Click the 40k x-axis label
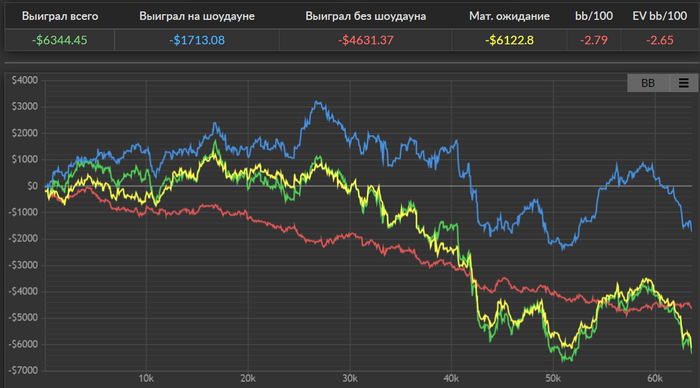The width and height of the screenshot is (700, 388). 451,379
